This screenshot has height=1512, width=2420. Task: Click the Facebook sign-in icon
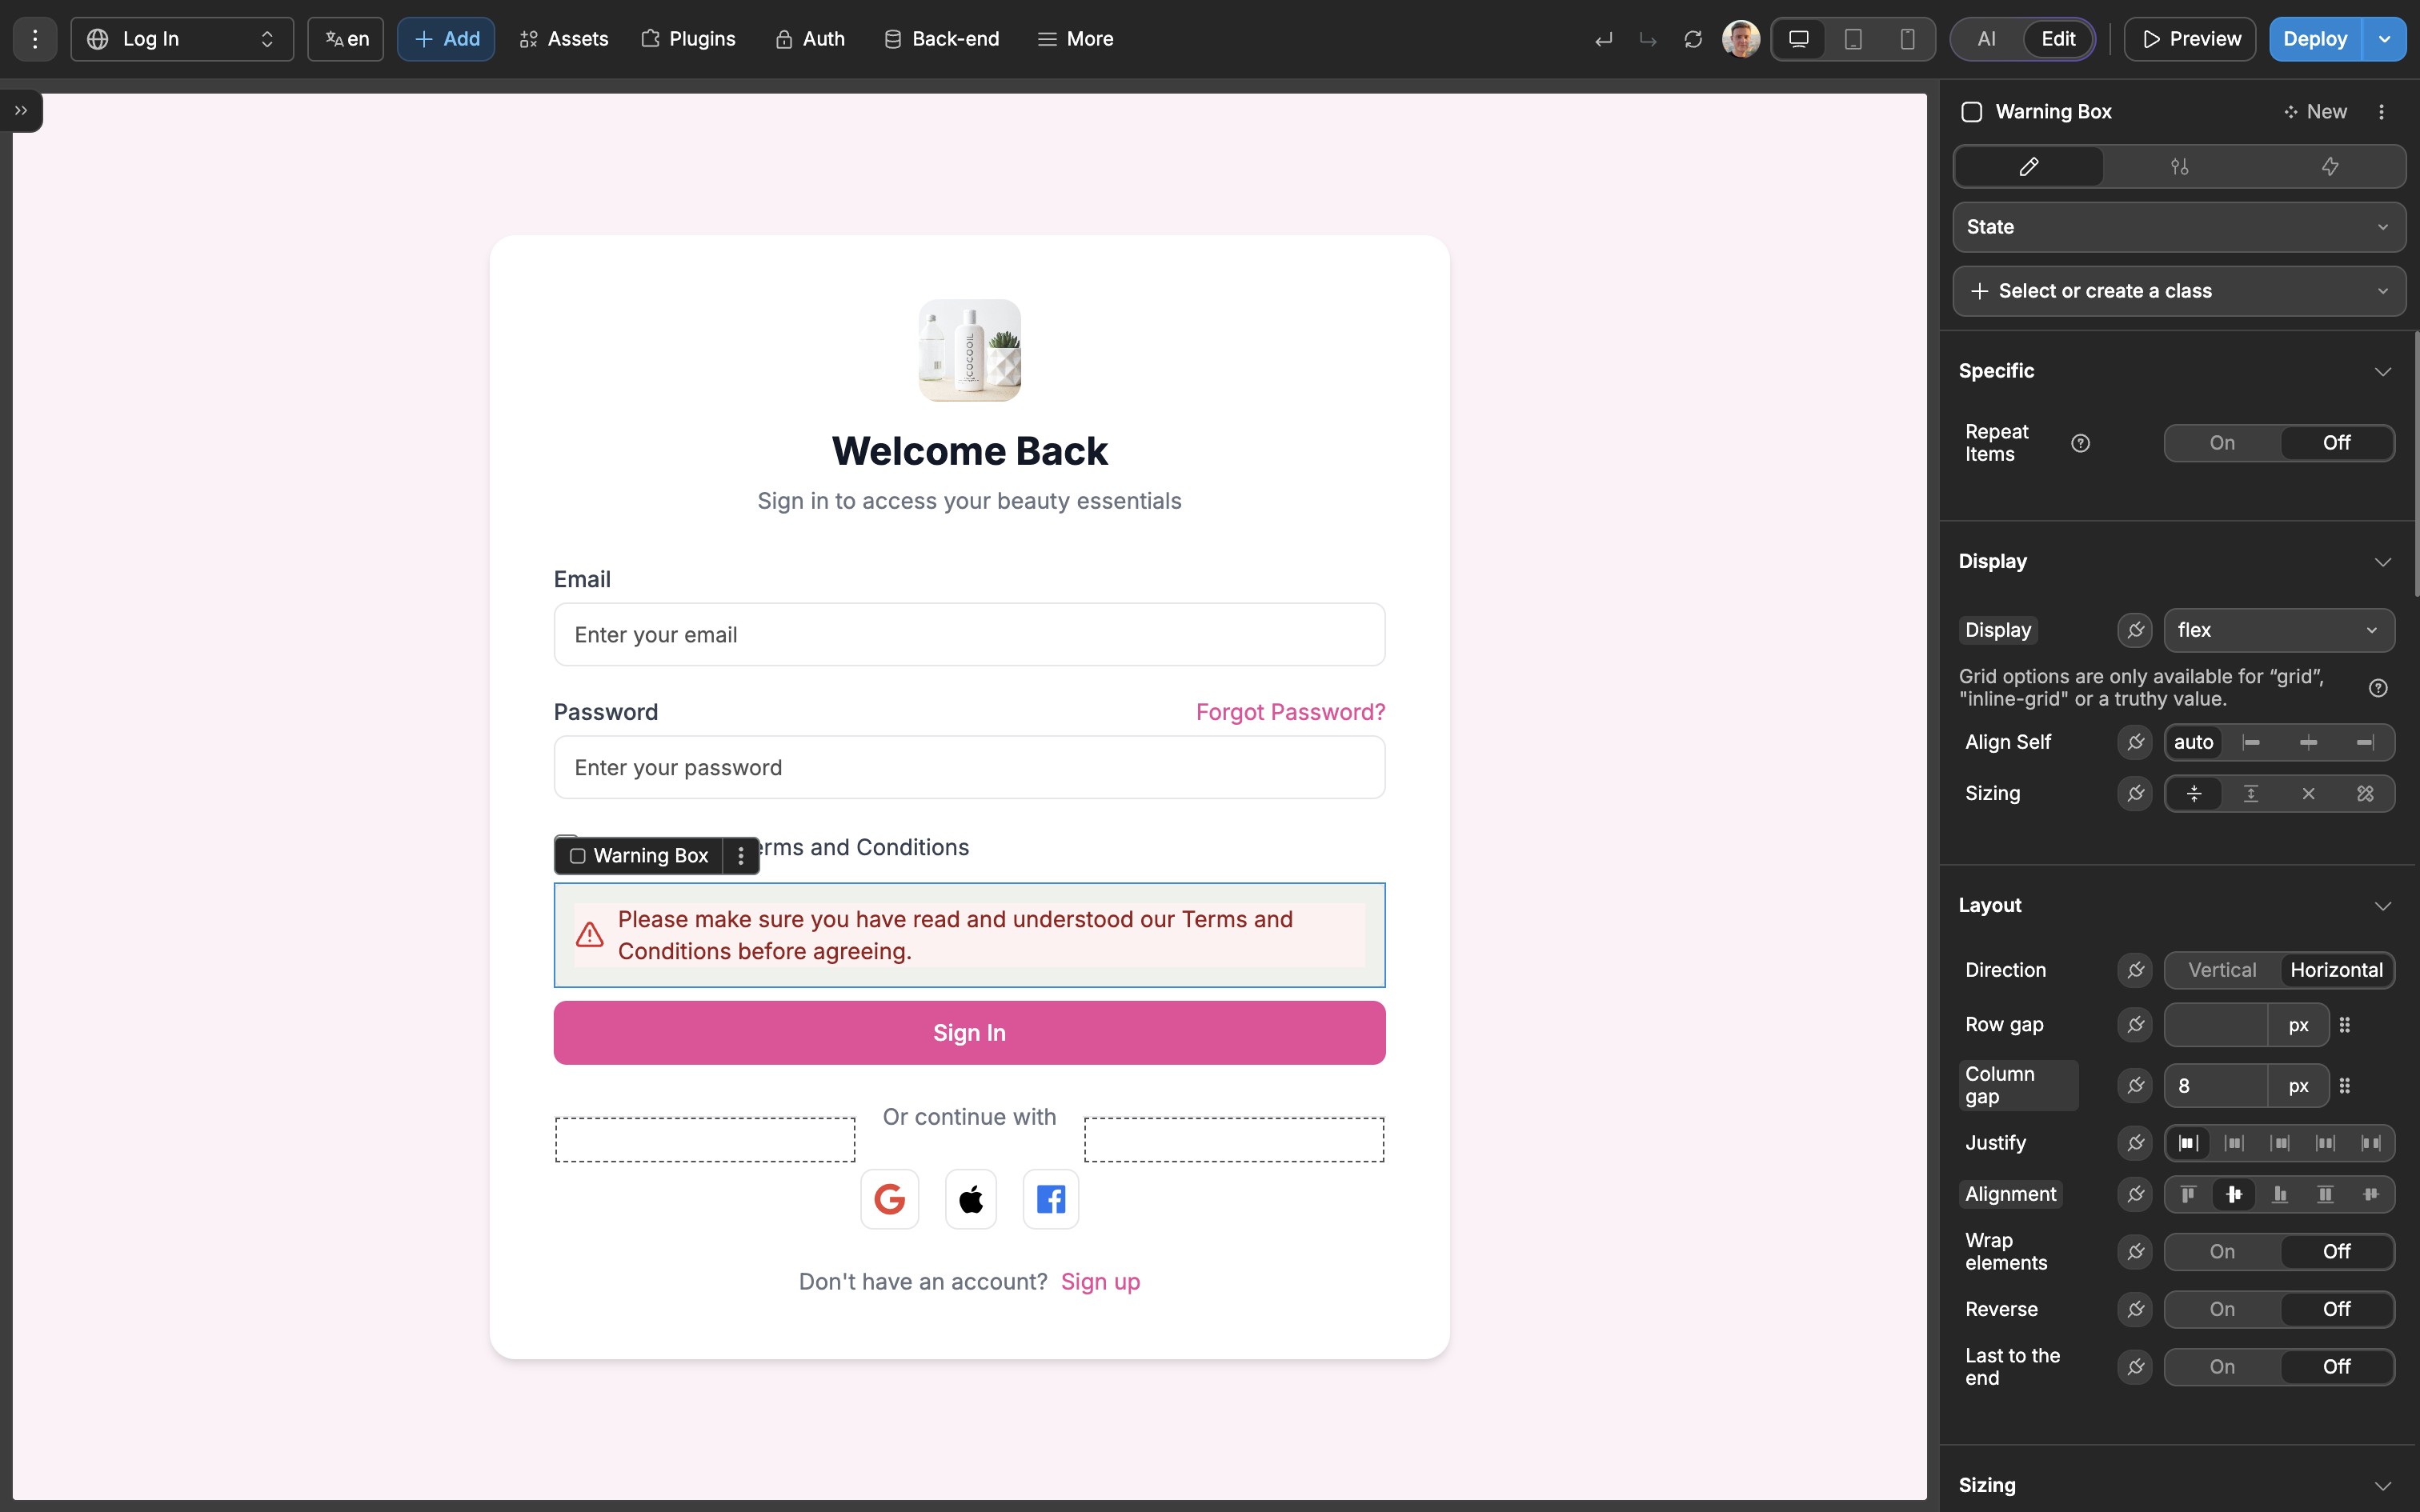(1051, 1198)
